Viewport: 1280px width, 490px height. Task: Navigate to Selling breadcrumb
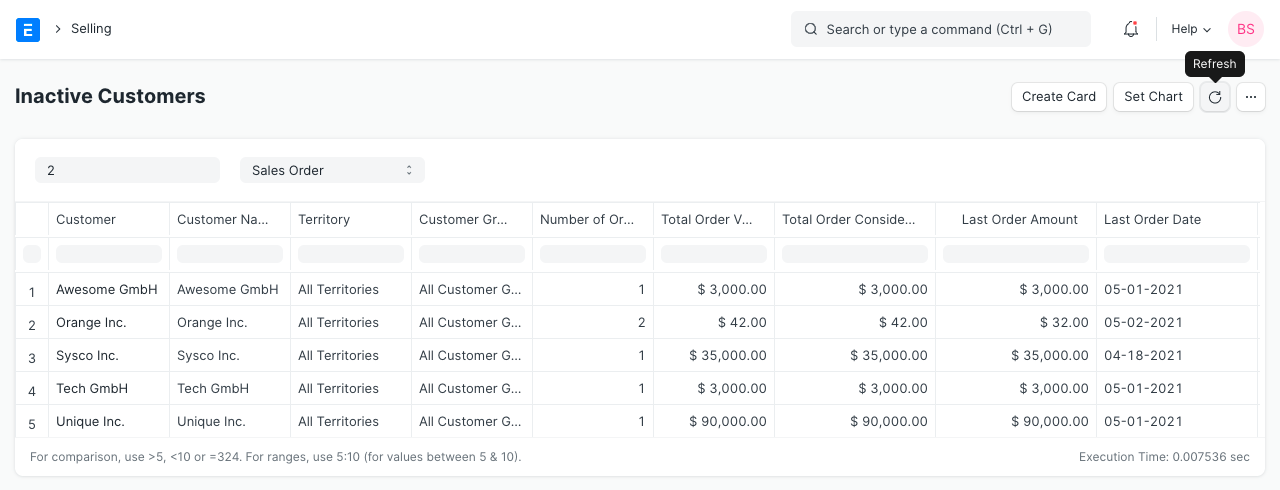pos(91,29)
